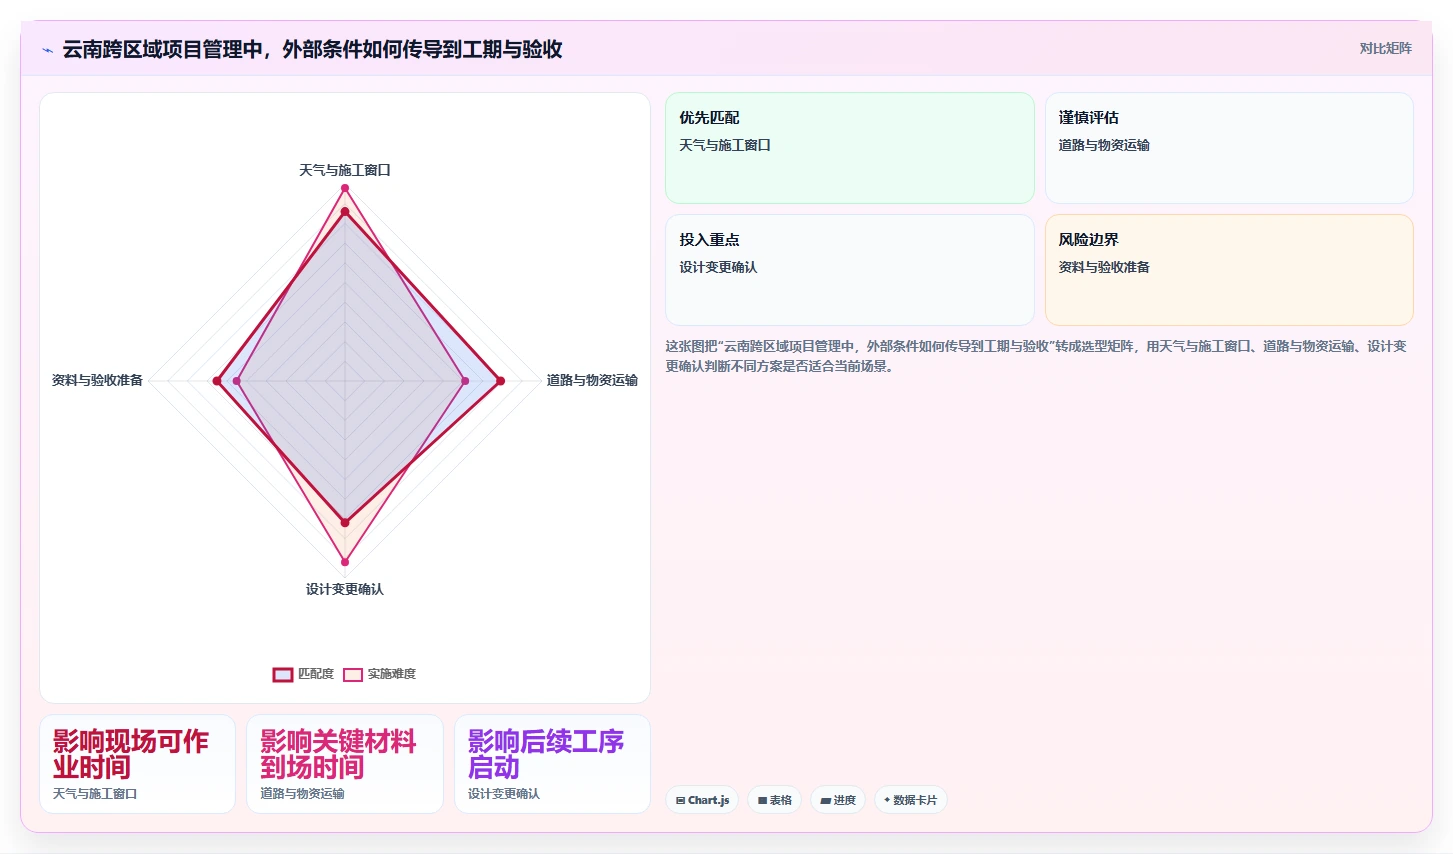Click the 资料与验收准备 radar axis label

click(97, 380)
